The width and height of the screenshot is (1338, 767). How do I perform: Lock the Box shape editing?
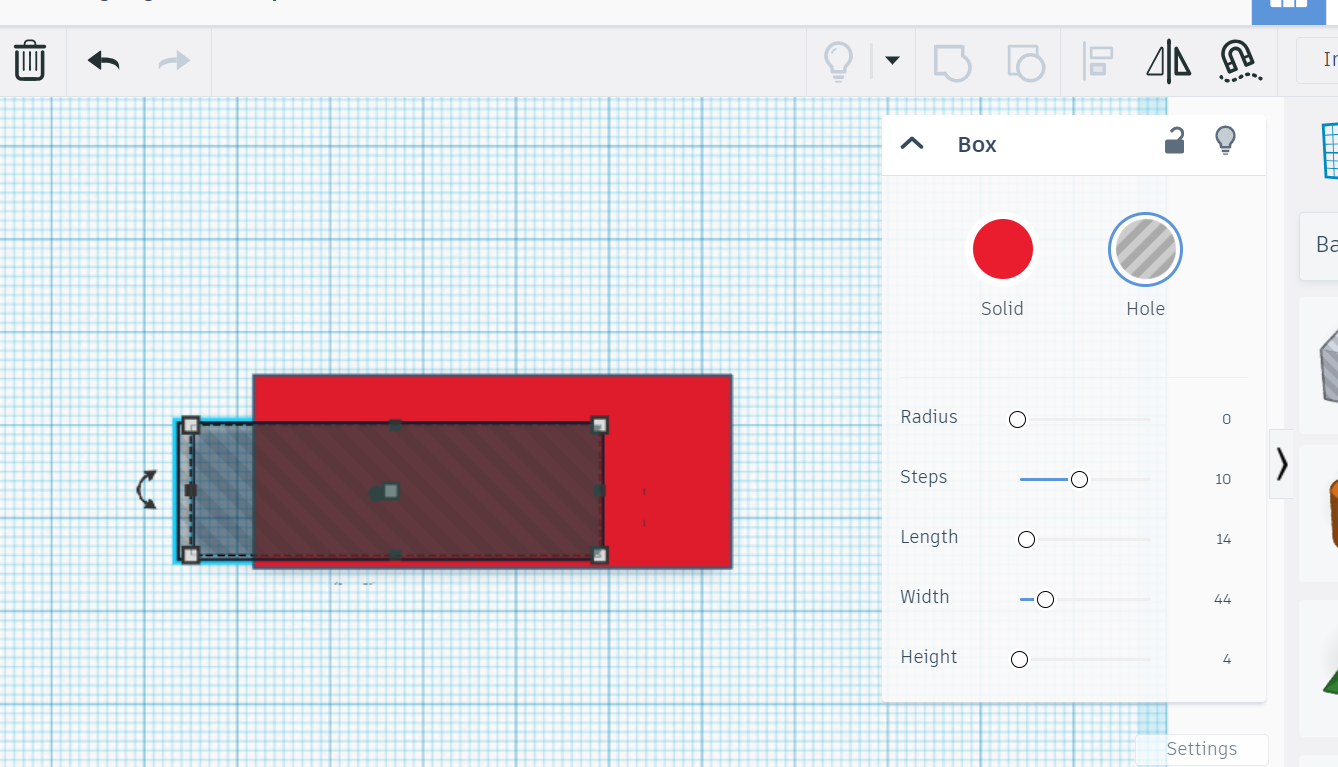point(1175,141)
